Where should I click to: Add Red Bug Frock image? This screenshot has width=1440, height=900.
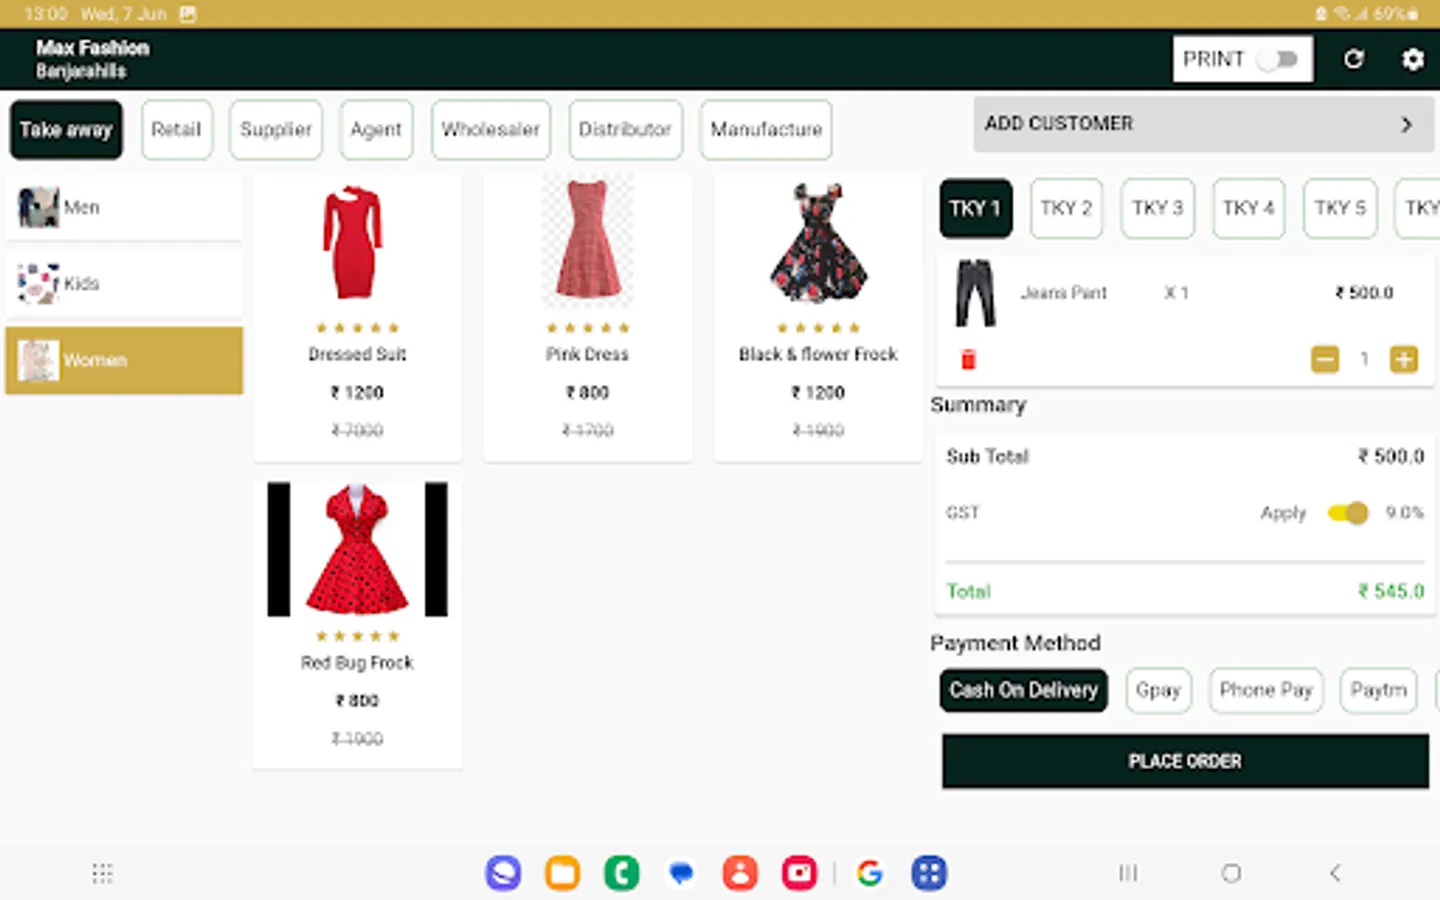[x=358, y=549]
